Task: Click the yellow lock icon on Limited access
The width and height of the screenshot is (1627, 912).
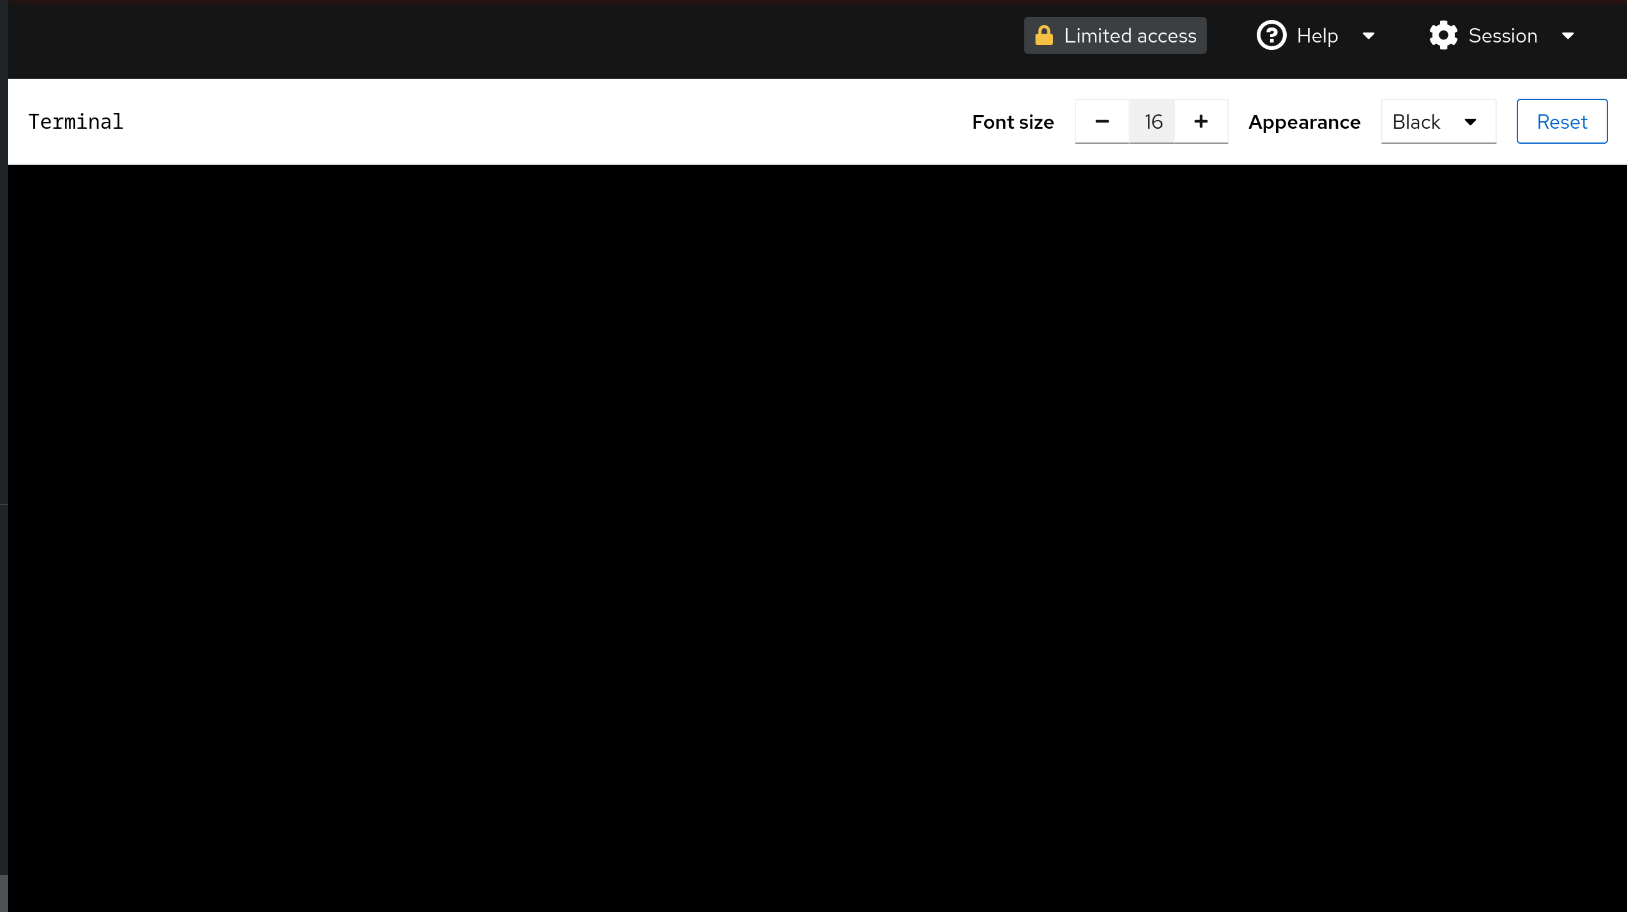Action: pyautogui.click(x=1044, y=35)
